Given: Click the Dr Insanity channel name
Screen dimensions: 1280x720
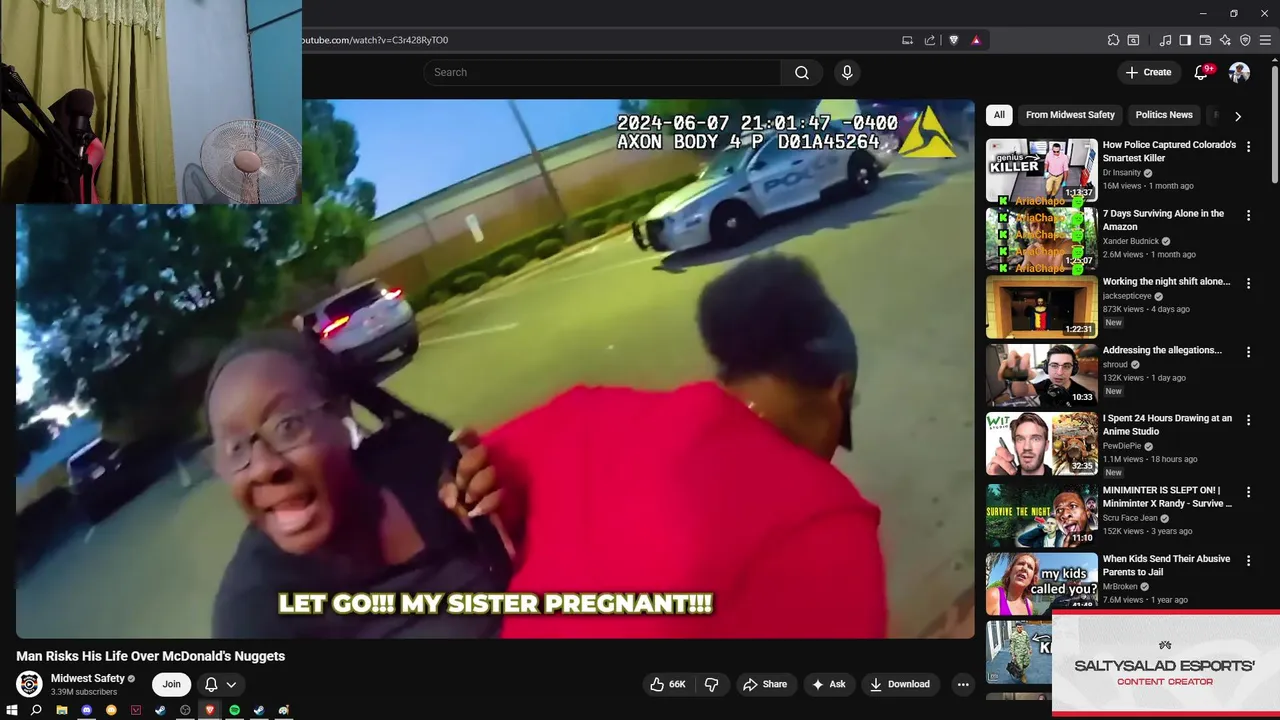Looking at the screenshot, I should click(x=1121, y=173).
